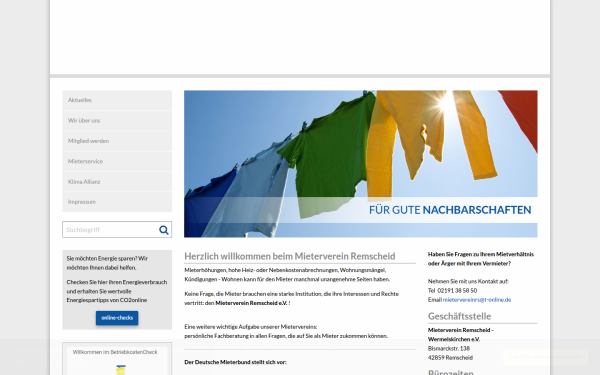The width and height of the screenshot is (600, 375).
Task: Click the bold text Mieterverein Remscheid e.V.
Action: (251, 303)
